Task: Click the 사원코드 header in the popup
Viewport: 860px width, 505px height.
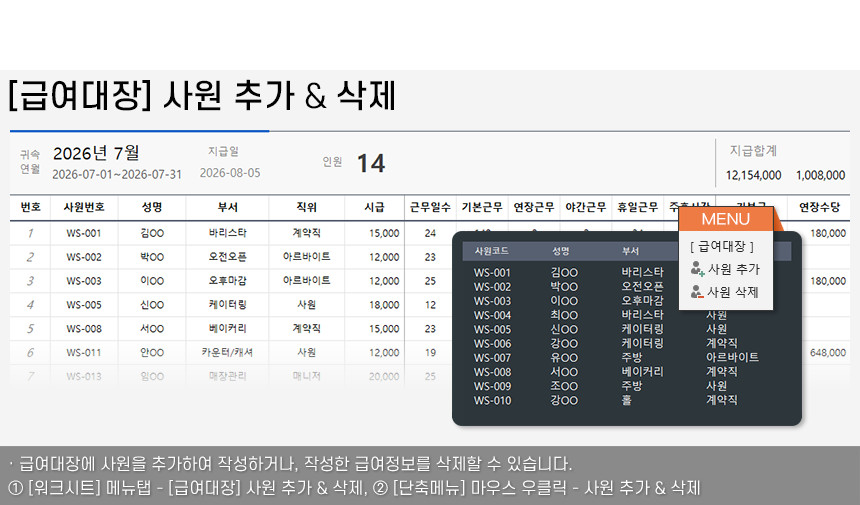Action: [491, 251]
